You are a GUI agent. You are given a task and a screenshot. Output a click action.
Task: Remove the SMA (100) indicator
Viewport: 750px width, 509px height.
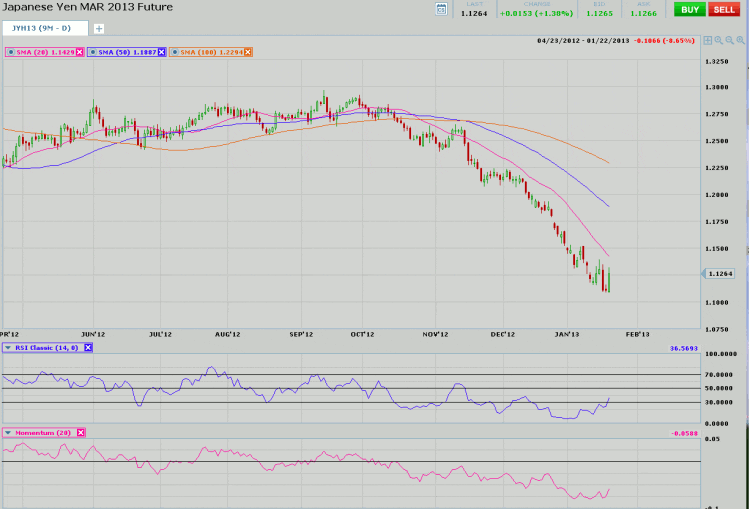248,51
